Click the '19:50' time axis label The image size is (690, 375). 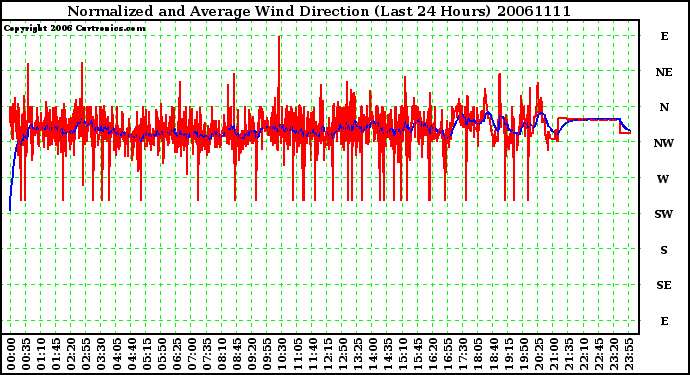pos(523,354)
